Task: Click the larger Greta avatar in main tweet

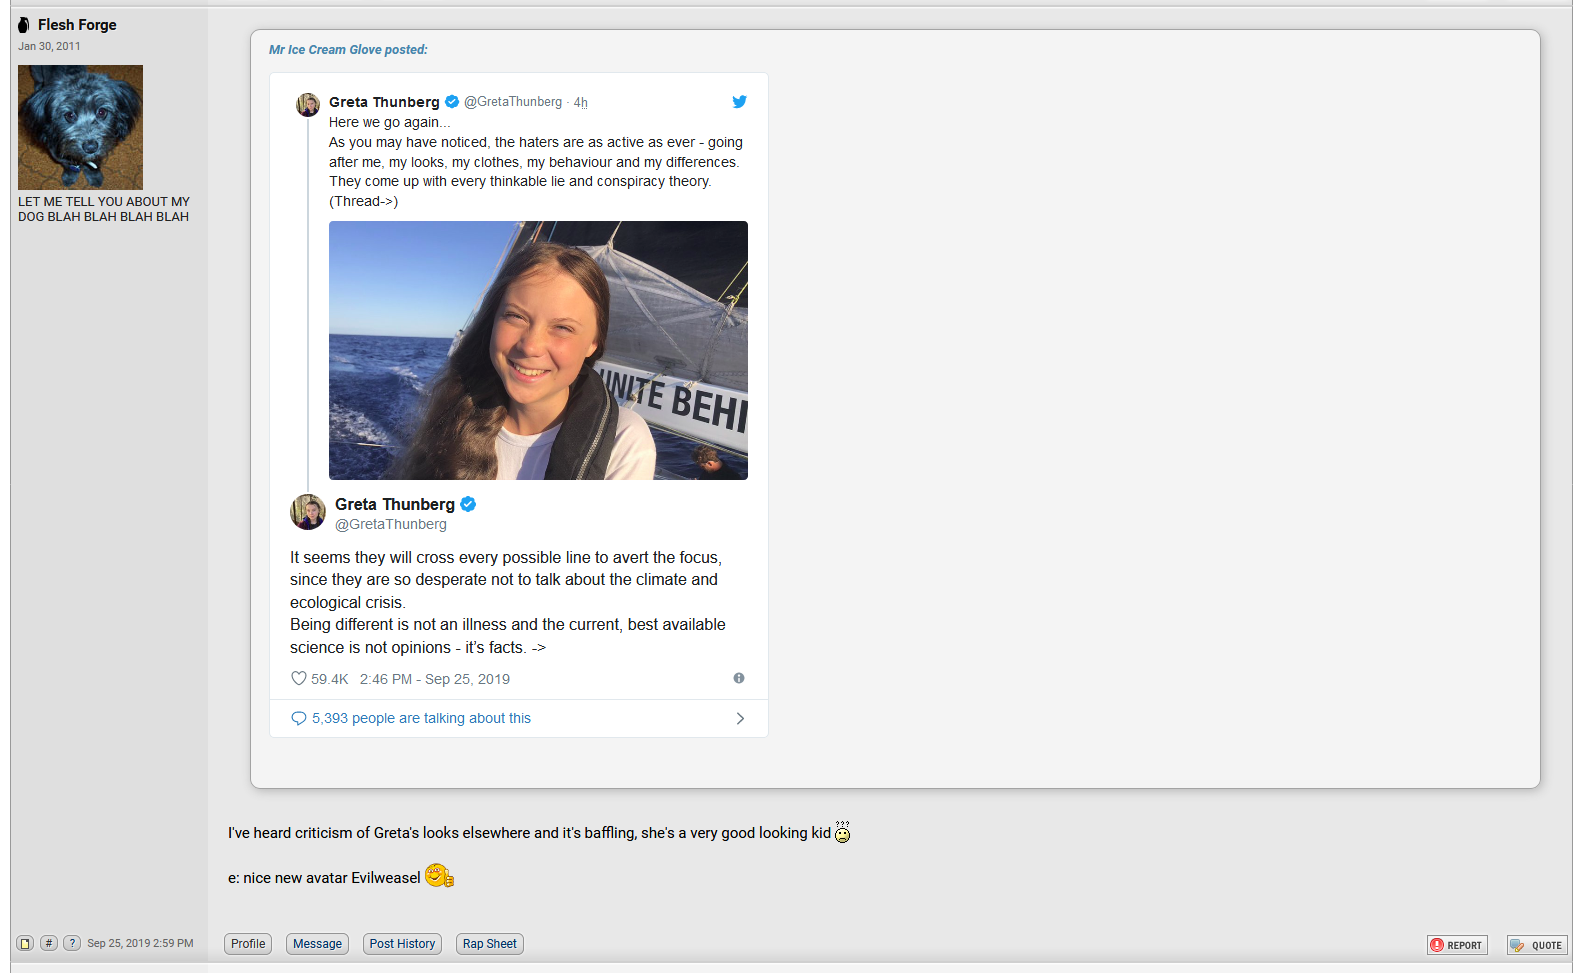Action: (308, 512)
